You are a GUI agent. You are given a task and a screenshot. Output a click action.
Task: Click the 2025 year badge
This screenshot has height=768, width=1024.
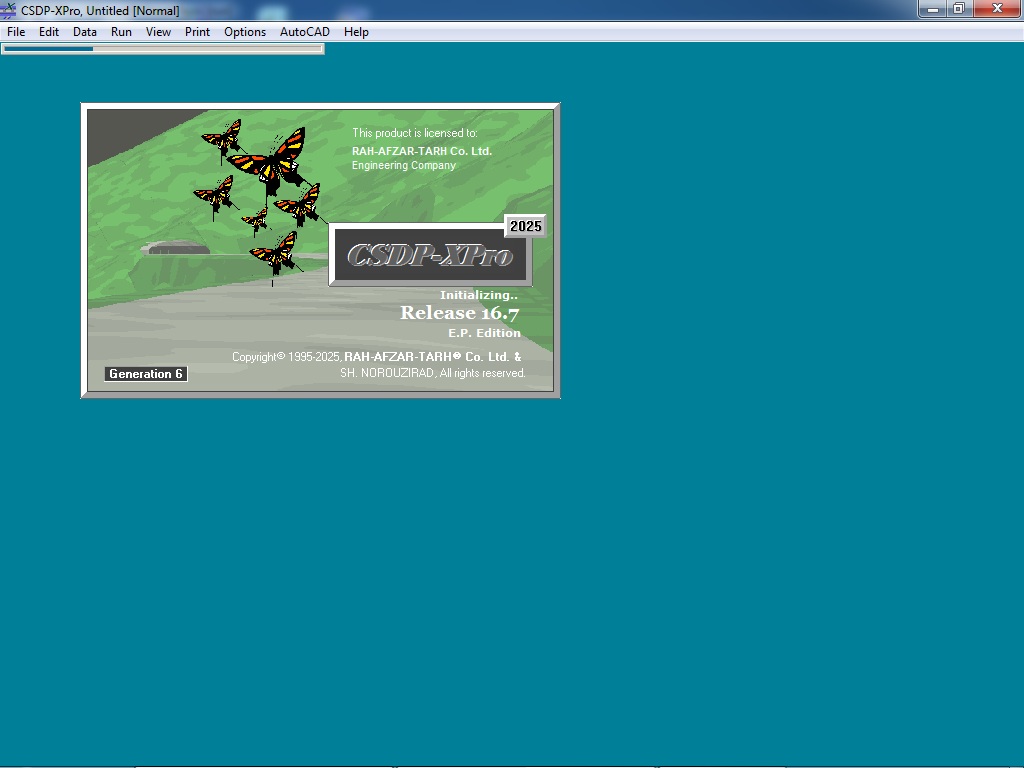click(x=526, y=226)
